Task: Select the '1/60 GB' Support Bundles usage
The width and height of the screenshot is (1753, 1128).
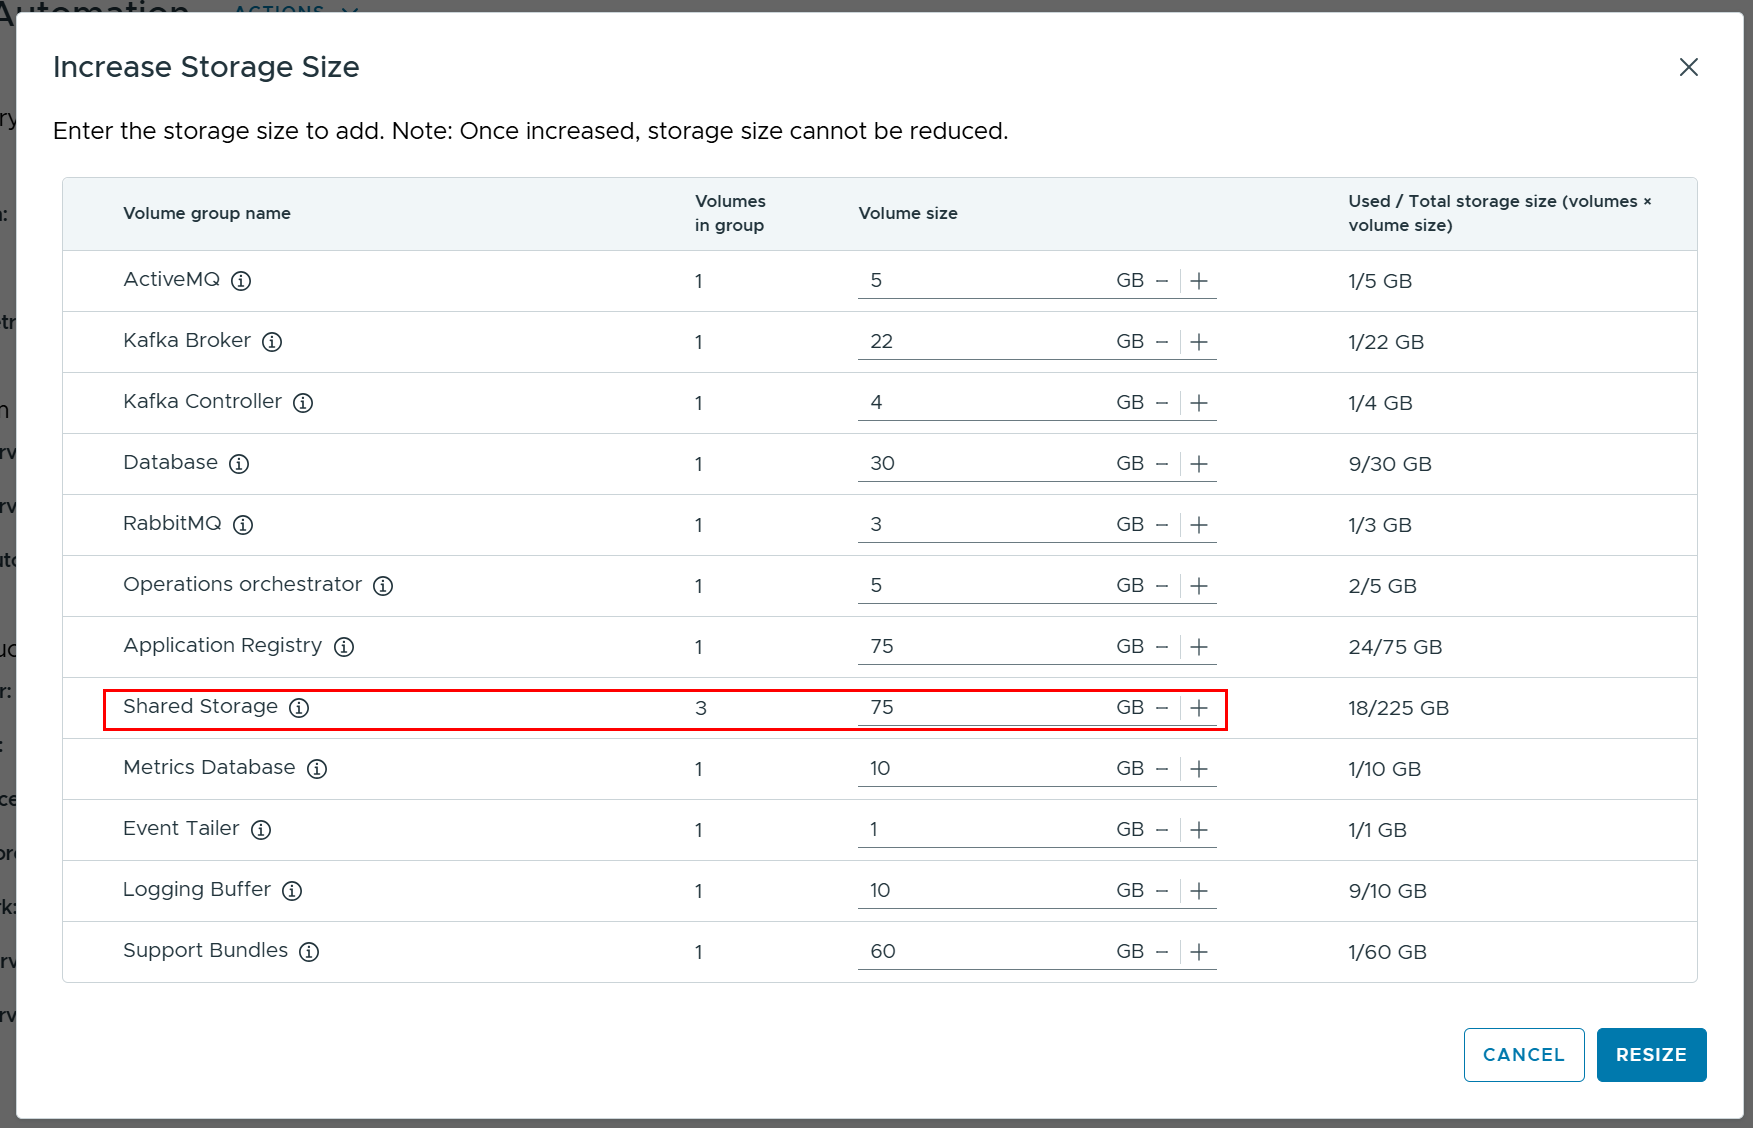Action: [x=1387, y=952]
